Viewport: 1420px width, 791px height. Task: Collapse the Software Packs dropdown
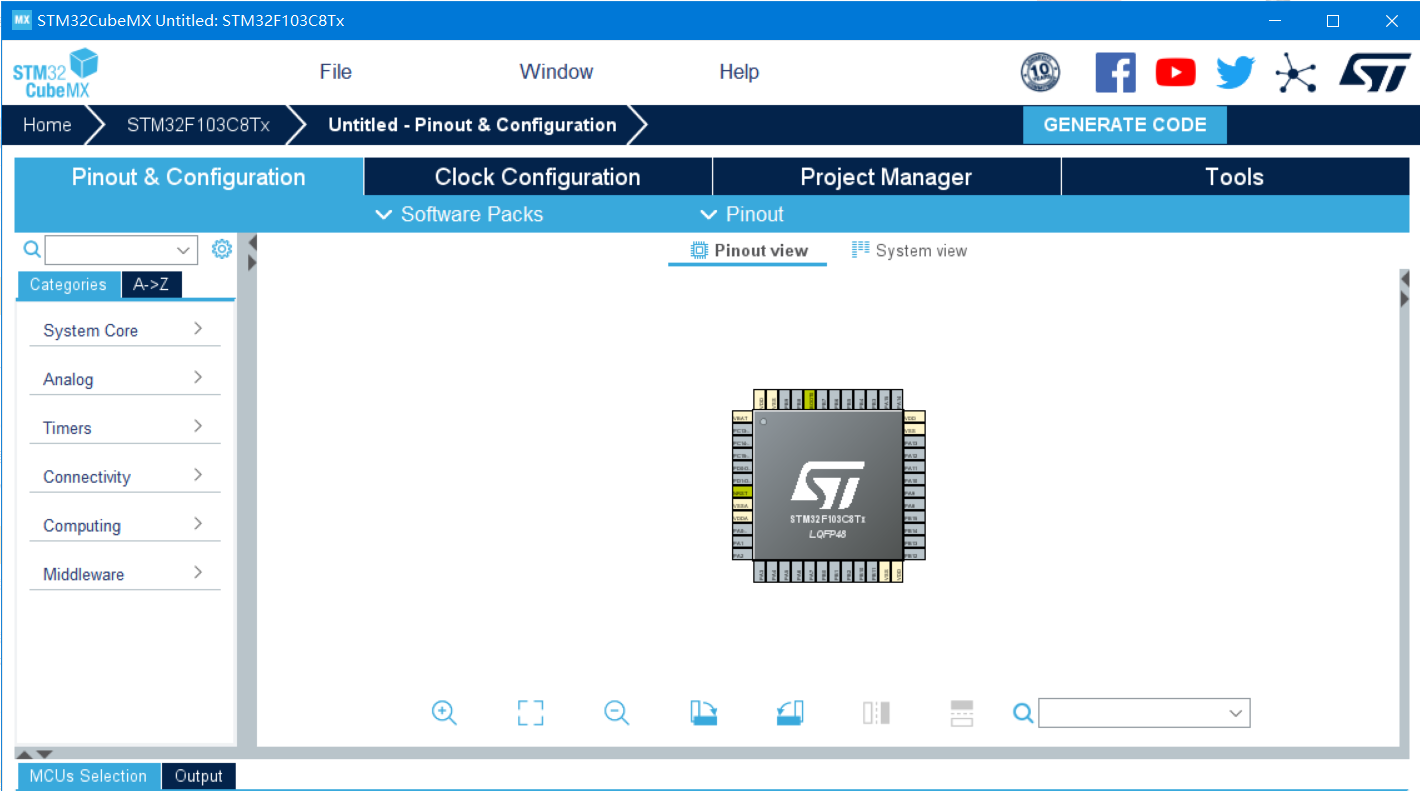pyautogui.click(x=458, y=213)
